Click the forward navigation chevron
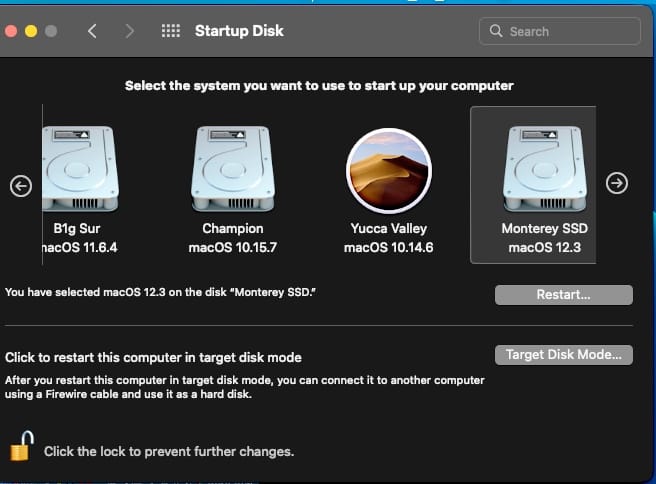 (129, 31)
